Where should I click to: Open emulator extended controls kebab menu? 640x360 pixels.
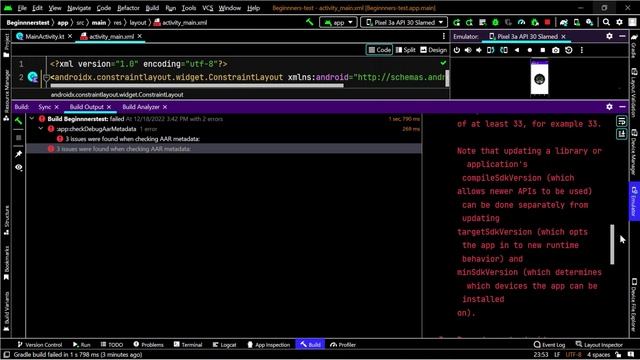pos(582,50)
